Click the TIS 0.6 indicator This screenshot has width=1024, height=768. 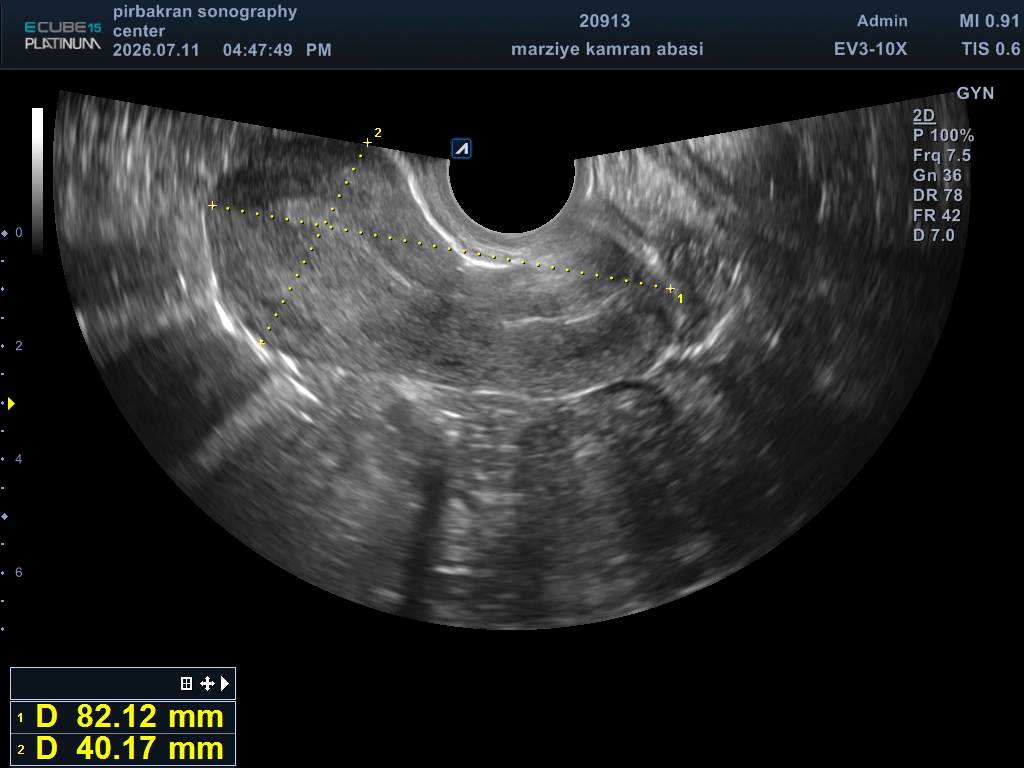point(990,49)
